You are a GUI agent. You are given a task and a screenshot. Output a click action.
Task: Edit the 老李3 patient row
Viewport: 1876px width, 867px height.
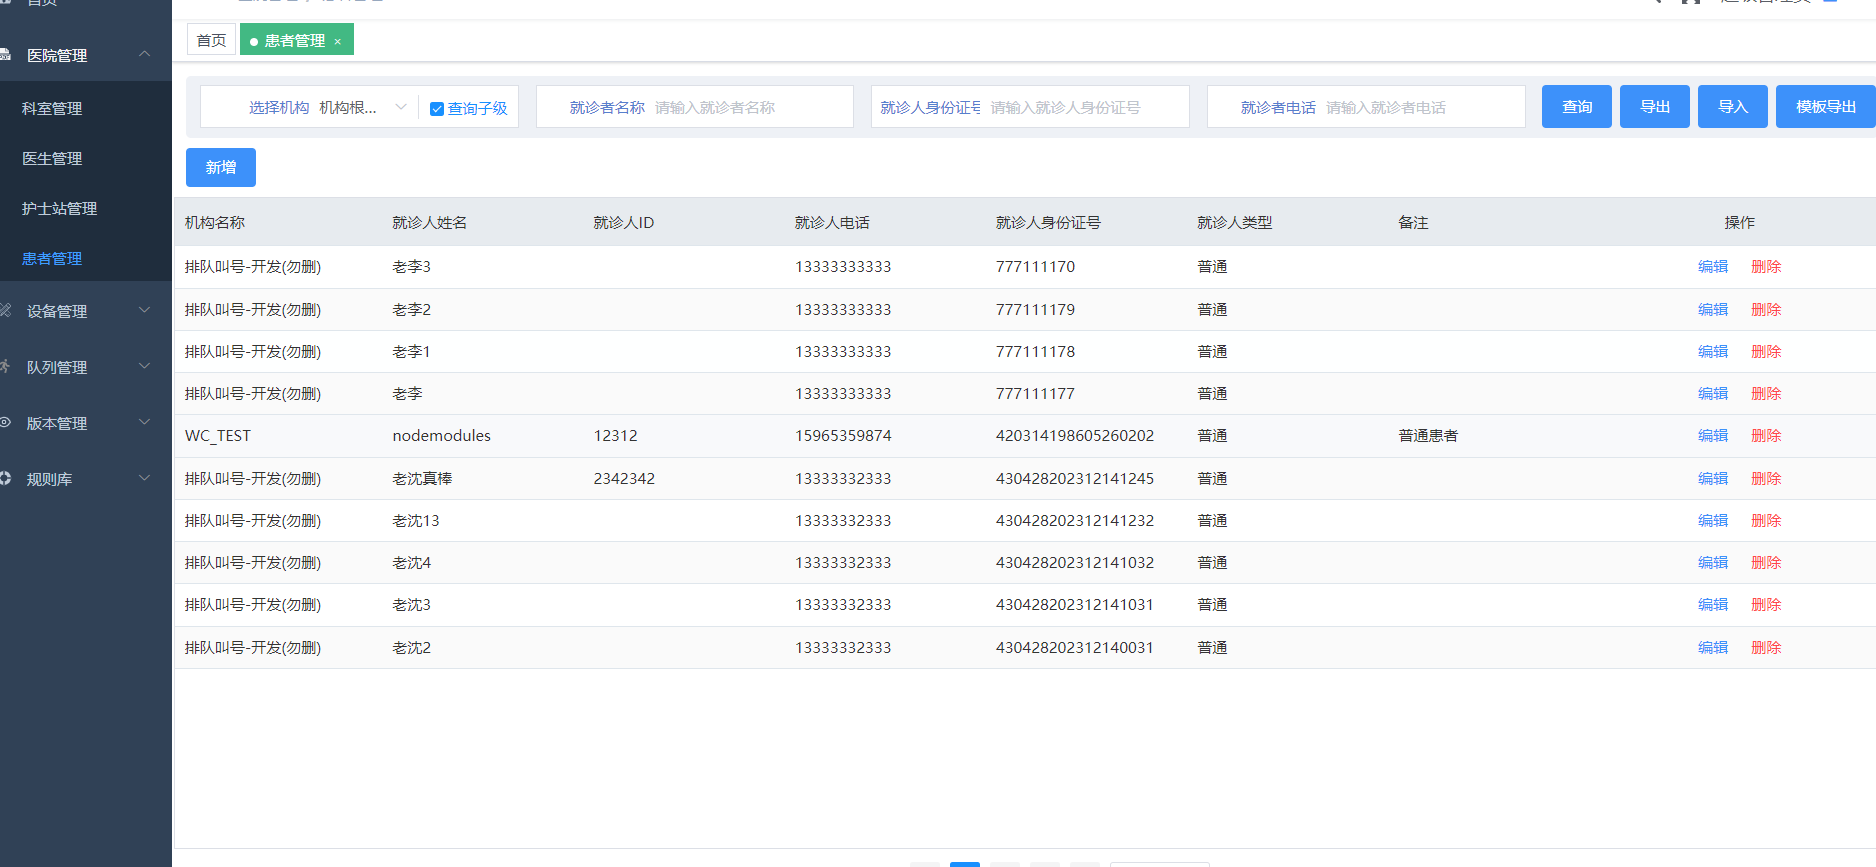[x=1713, y=267]
